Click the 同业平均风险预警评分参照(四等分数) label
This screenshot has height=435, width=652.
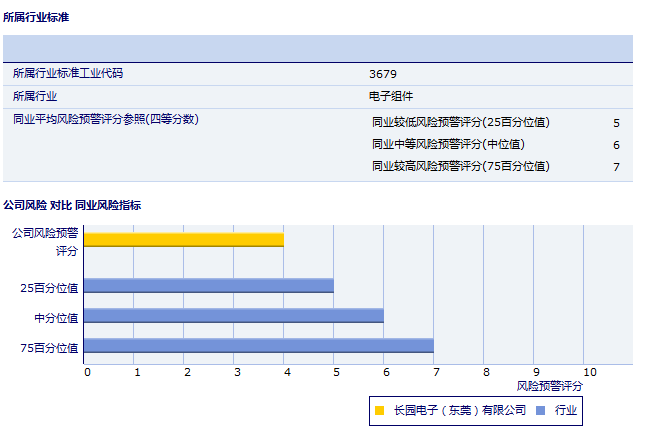tap(106, 120)
